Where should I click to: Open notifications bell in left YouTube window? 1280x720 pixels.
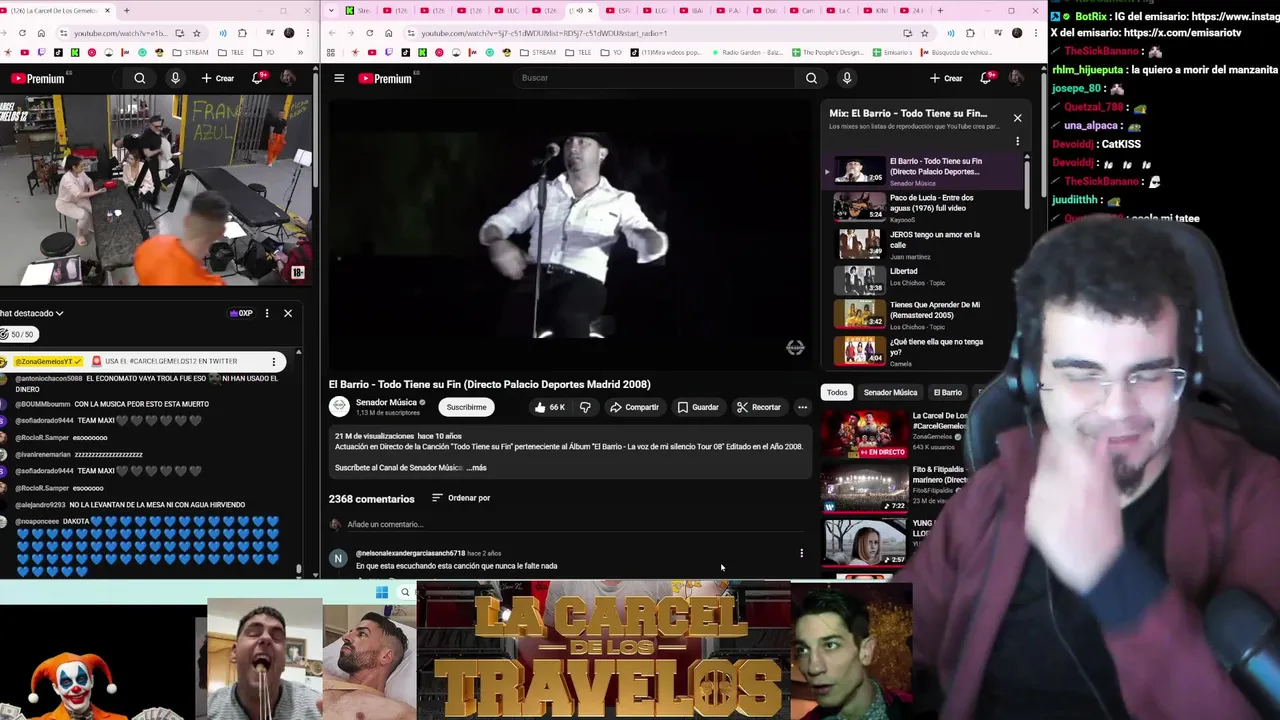pos(257,78)
